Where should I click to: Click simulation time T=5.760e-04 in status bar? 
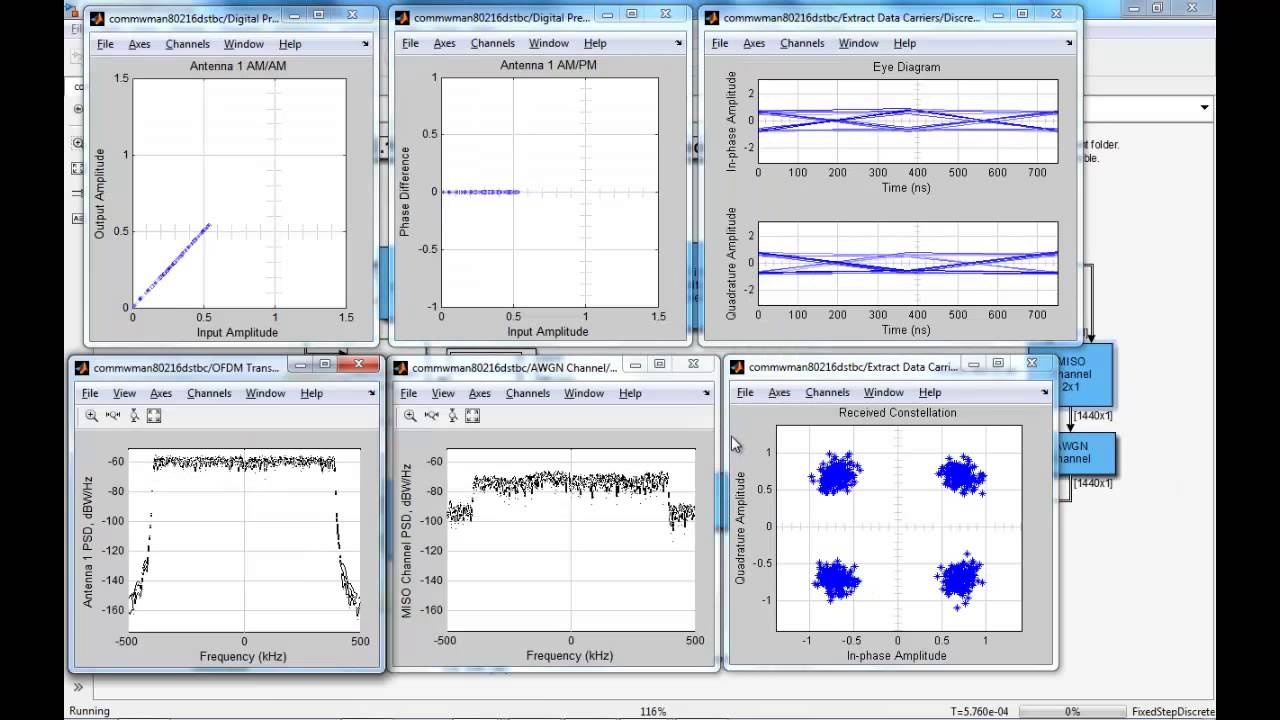[x=981, y=711]
